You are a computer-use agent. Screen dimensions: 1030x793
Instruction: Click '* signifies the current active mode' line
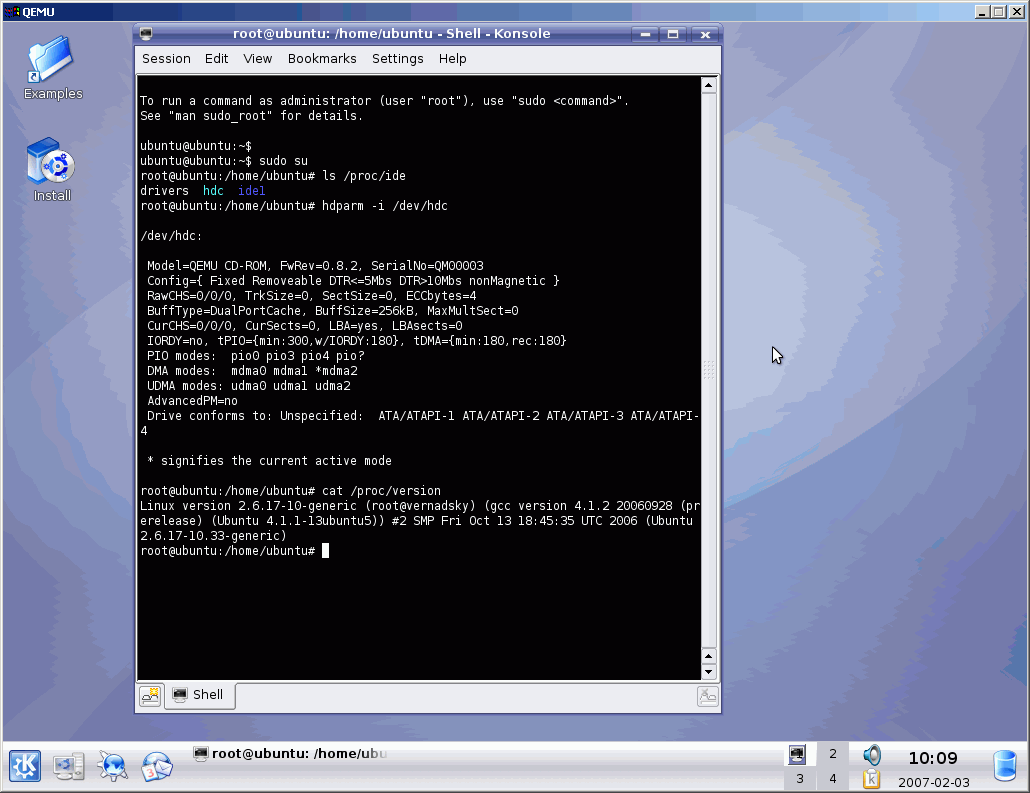pyautogui.click(x=269, y=461)
